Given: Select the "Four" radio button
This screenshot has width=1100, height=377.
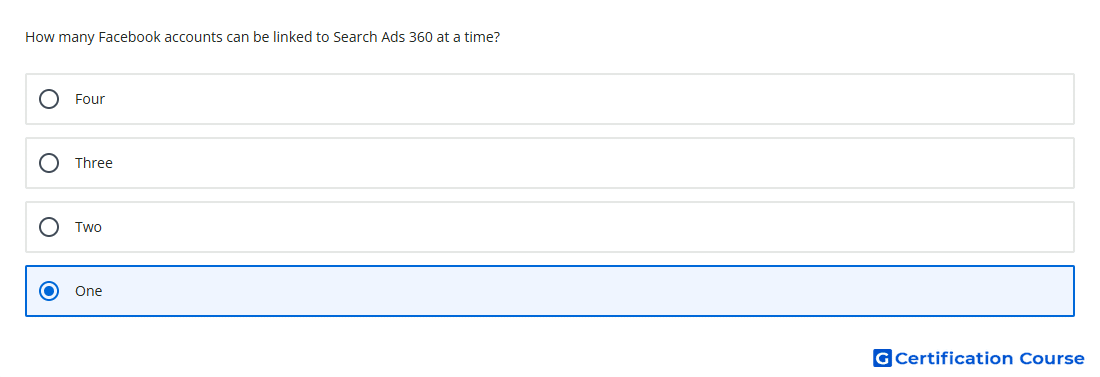Looking at the screenshot, I should 49,99.
